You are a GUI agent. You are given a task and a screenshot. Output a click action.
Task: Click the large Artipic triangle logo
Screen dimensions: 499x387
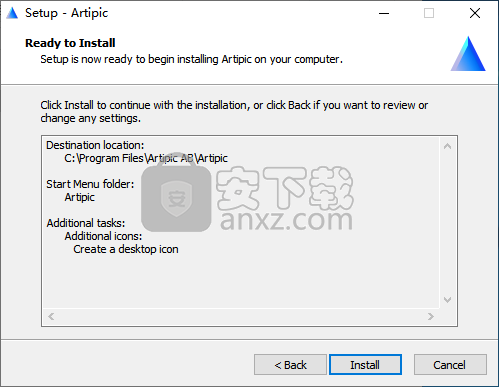[468, 54]
